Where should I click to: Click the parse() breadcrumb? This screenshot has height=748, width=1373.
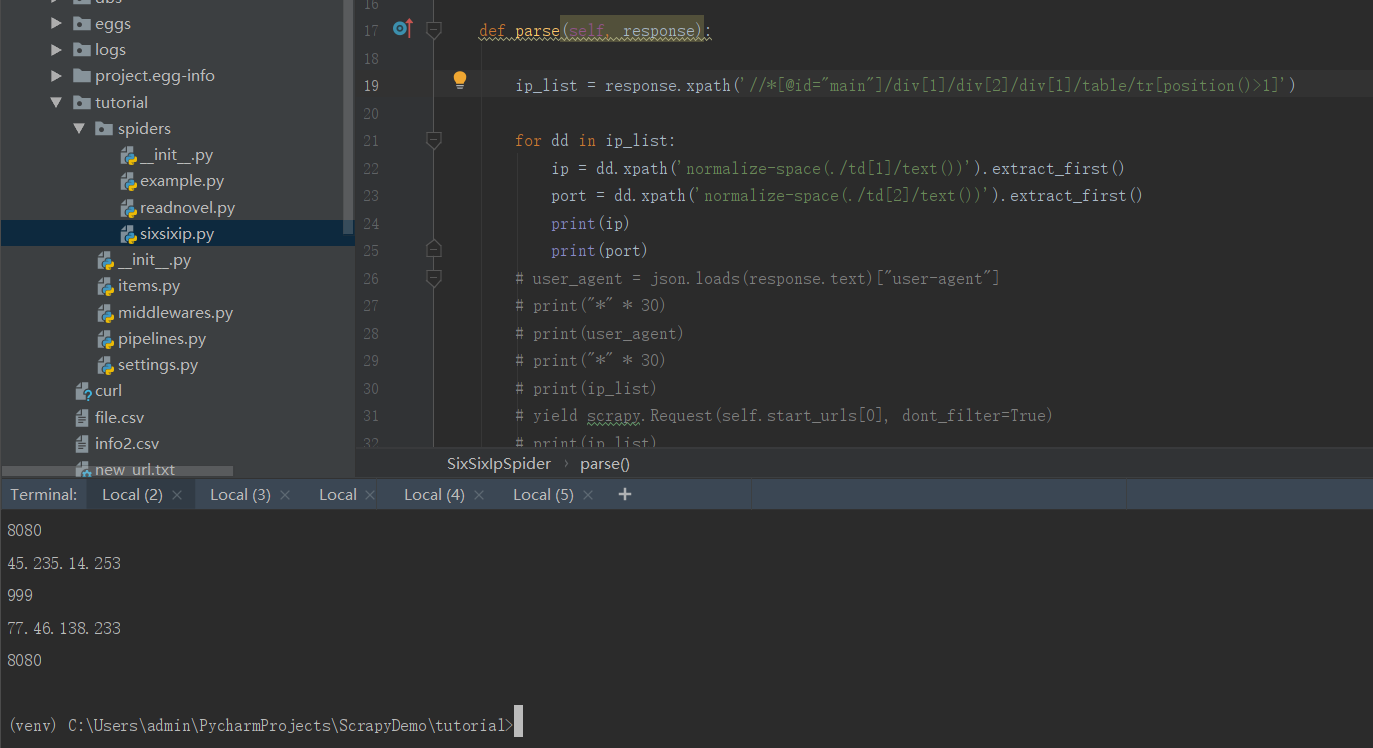pyautogui.click(x=605, y=464)
